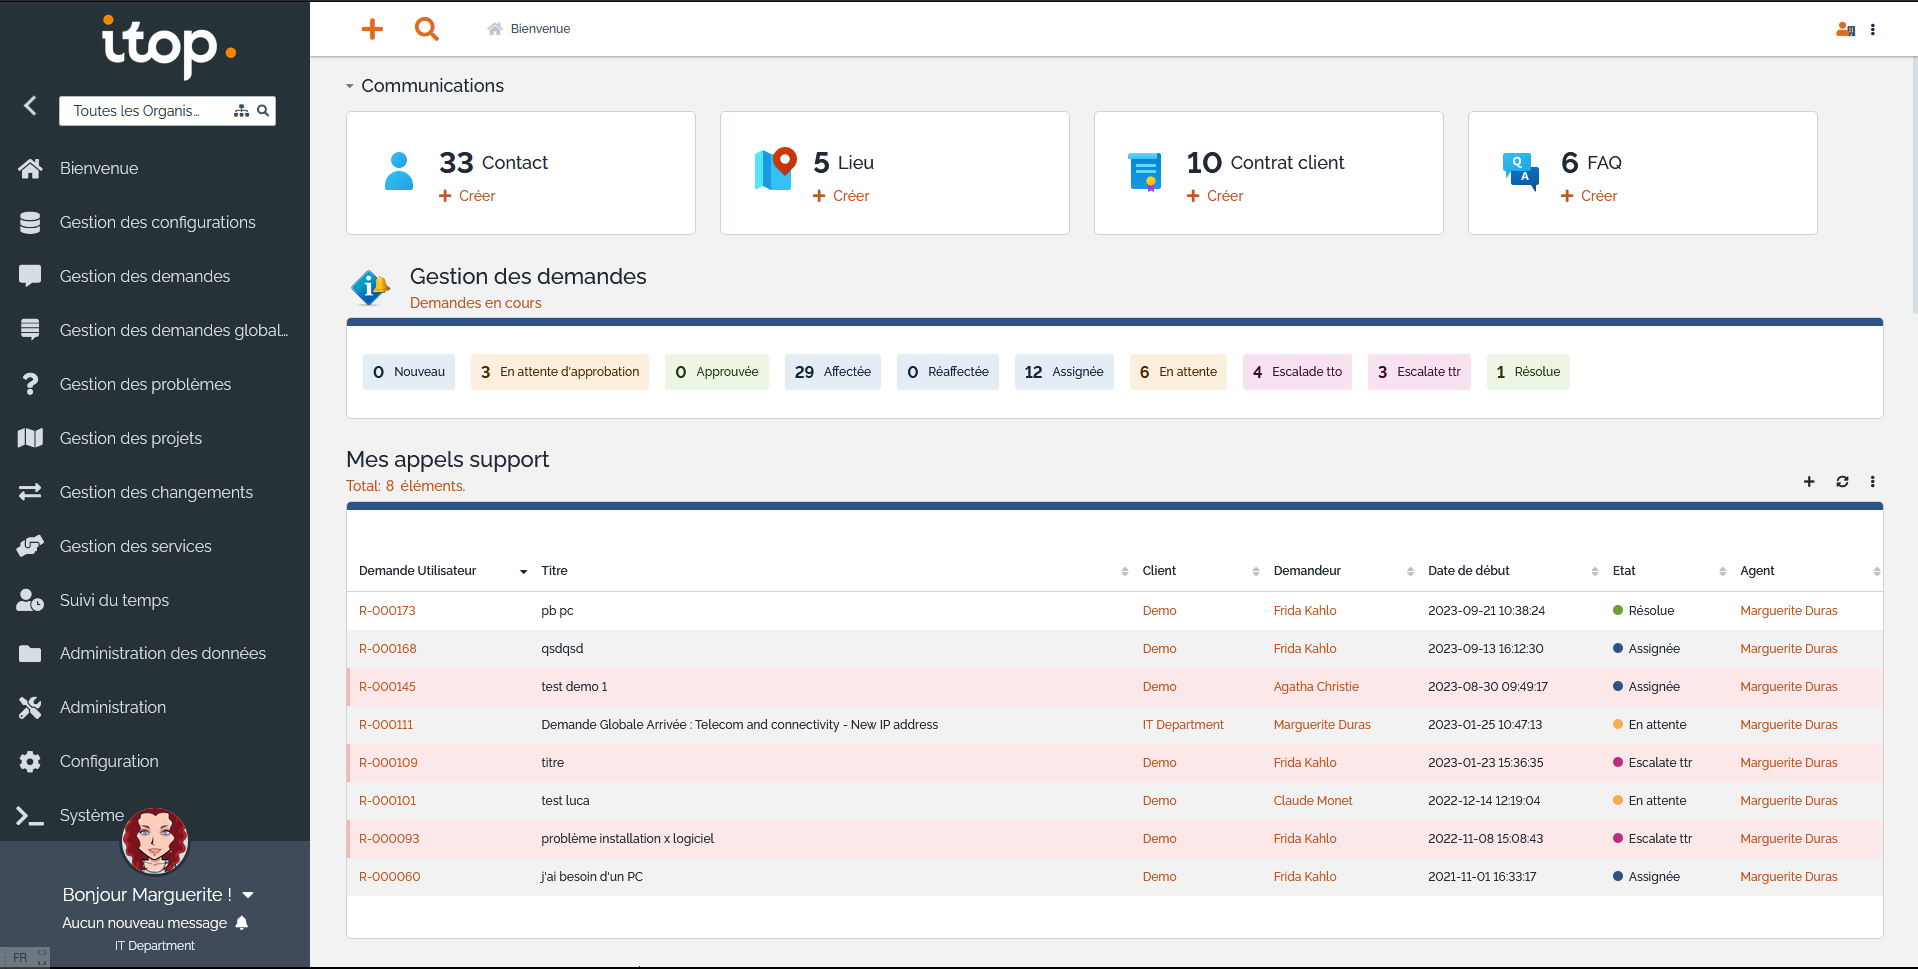Open Gestion des changements menu

point(155,492)
